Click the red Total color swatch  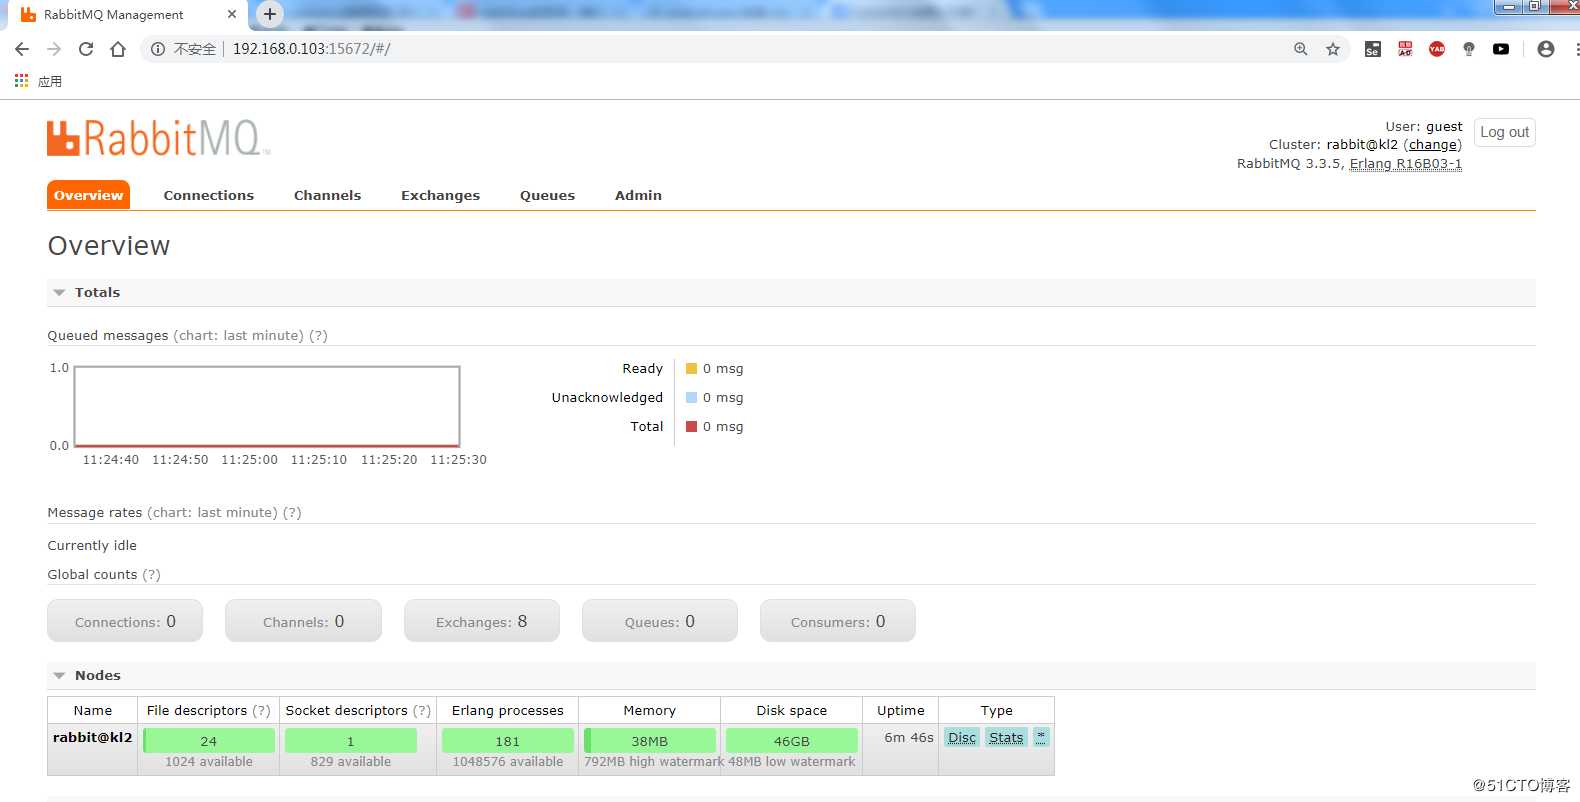point(691,426)
